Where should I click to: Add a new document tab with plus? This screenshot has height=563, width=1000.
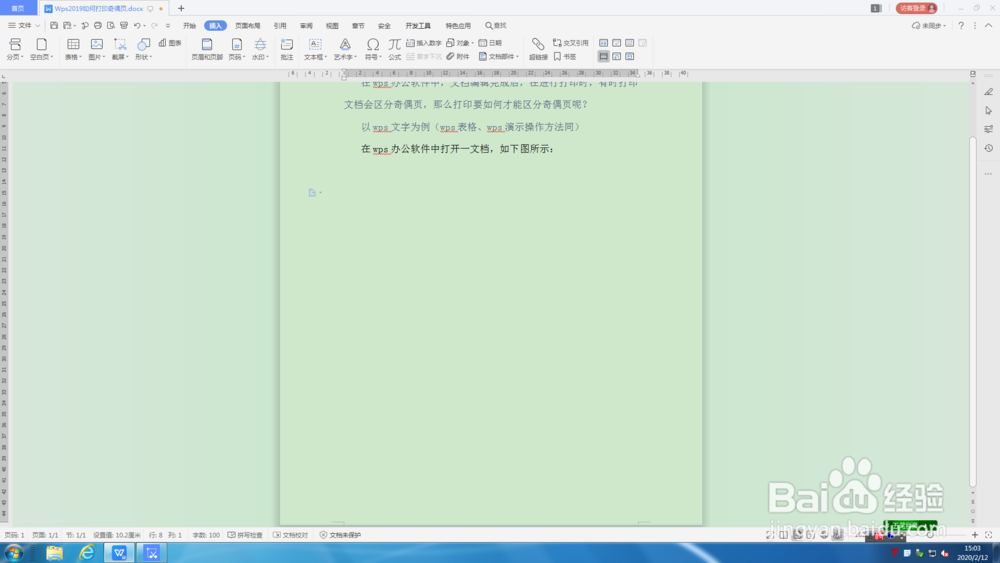181,8
